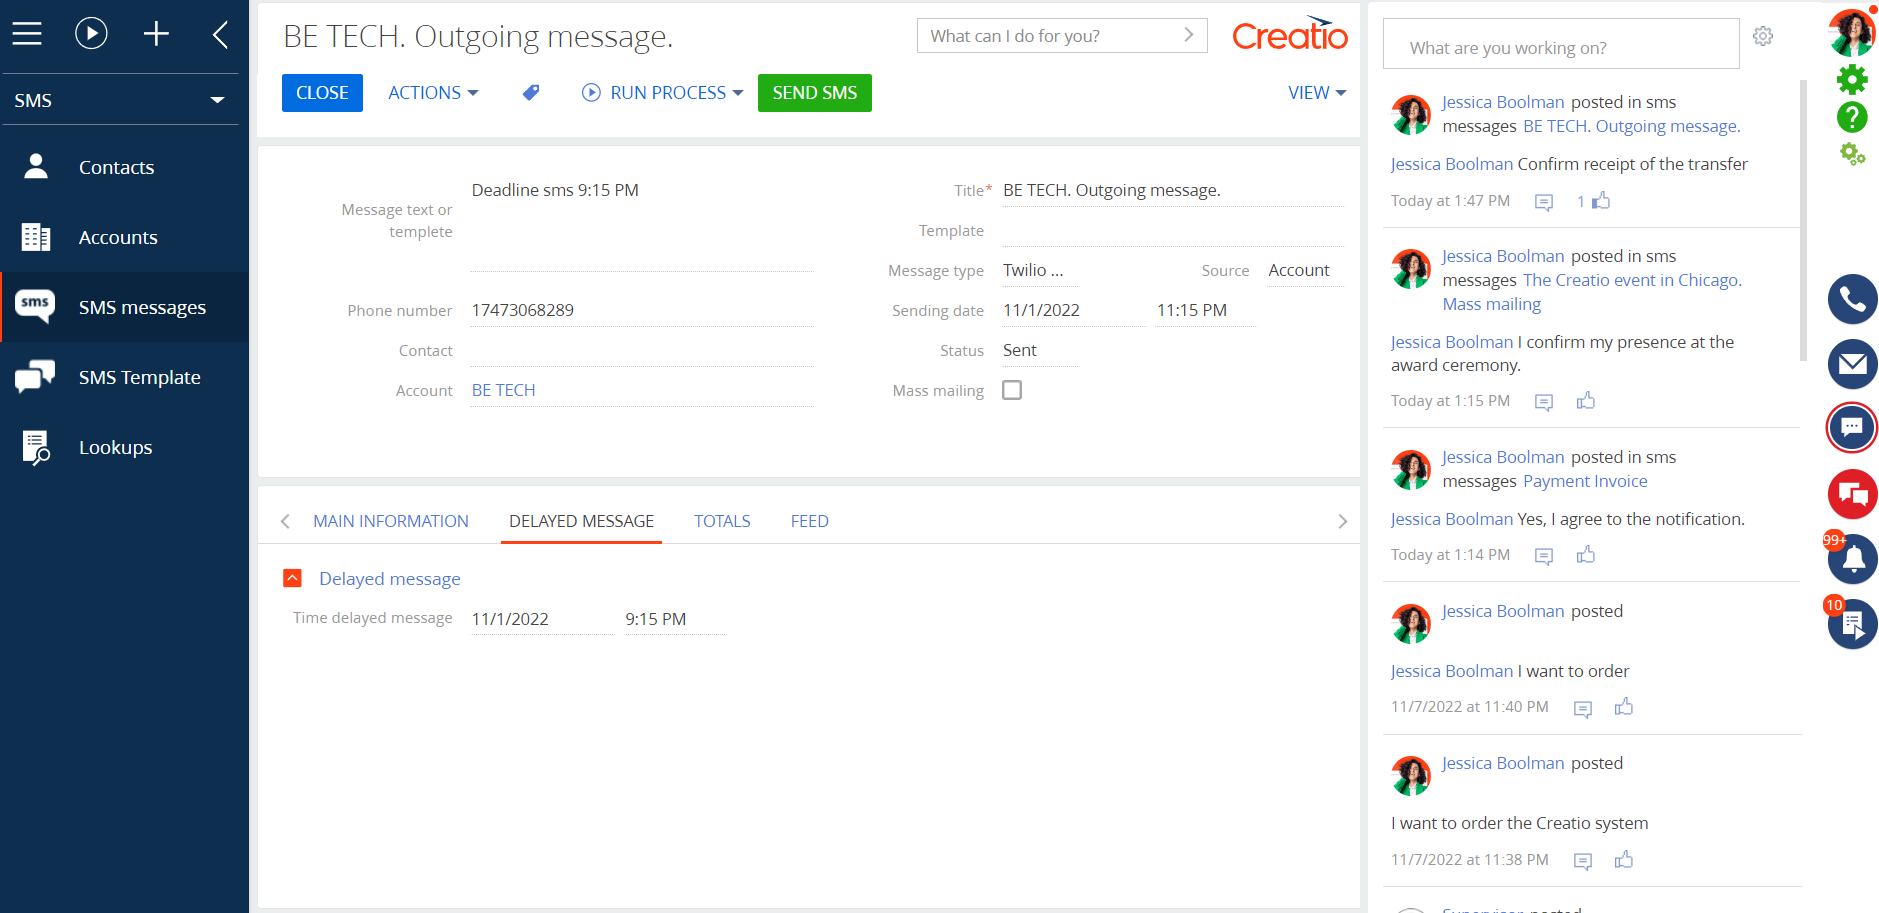The width and height of the screenshot is (1879, 913).
Task: Open the call panel phone icon
Action: [x=1852, y=299]
